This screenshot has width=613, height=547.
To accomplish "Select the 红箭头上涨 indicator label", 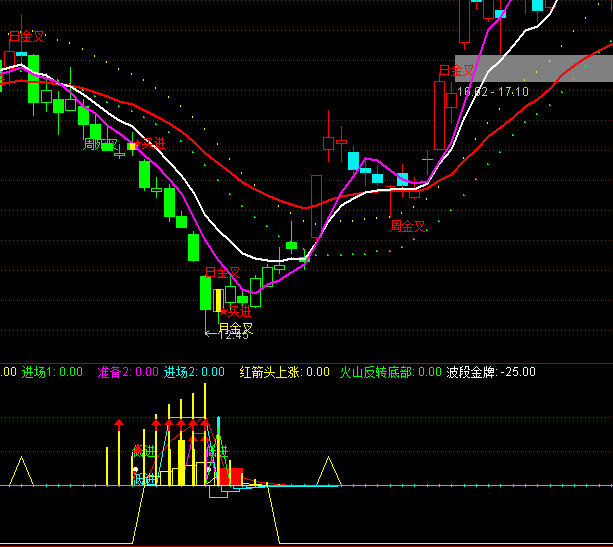I will [270, 372].
